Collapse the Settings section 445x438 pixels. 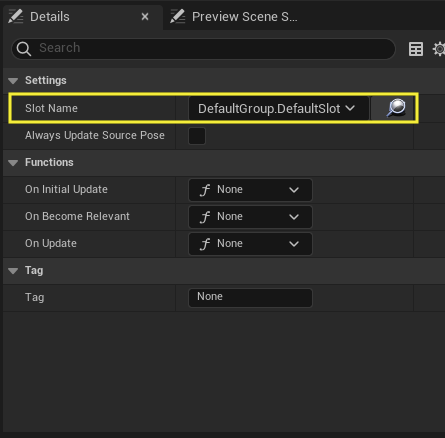13,81
